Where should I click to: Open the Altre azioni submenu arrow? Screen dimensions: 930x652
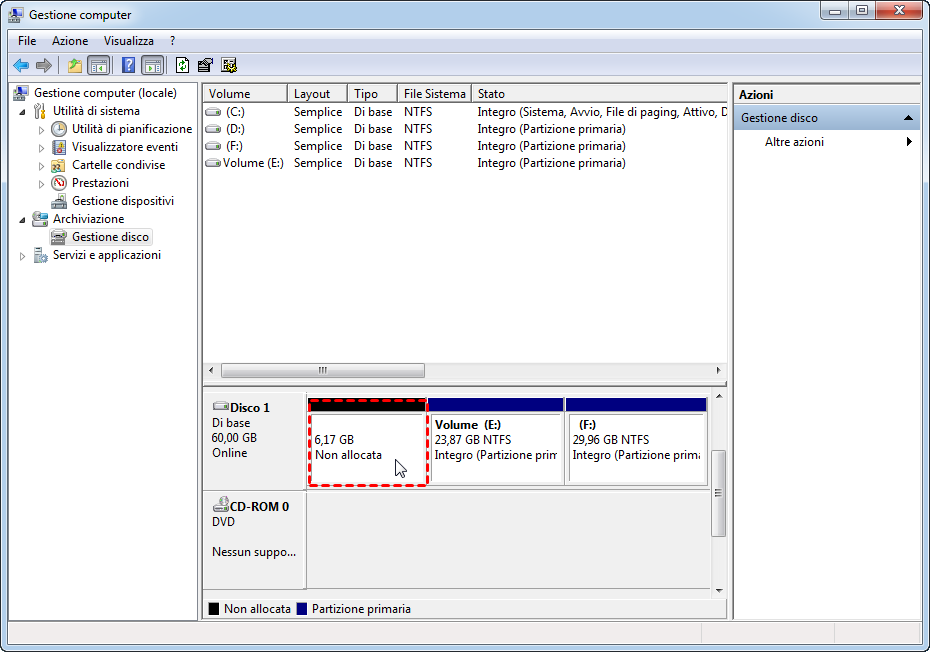(909, 142)
